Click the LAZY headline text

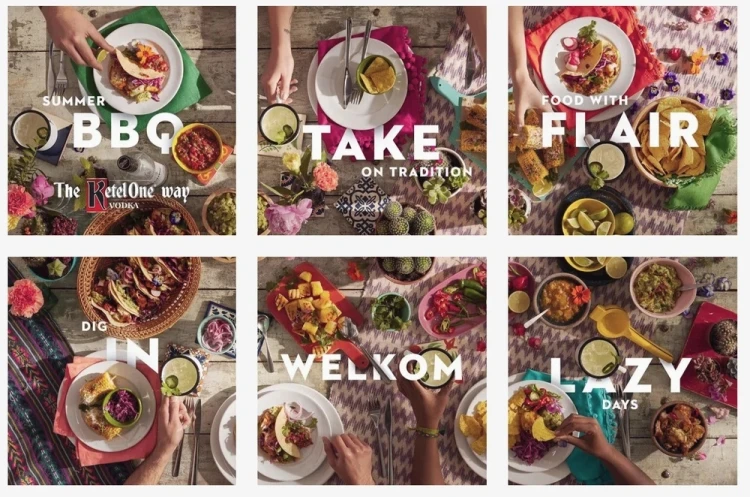(x=620, y=375)
